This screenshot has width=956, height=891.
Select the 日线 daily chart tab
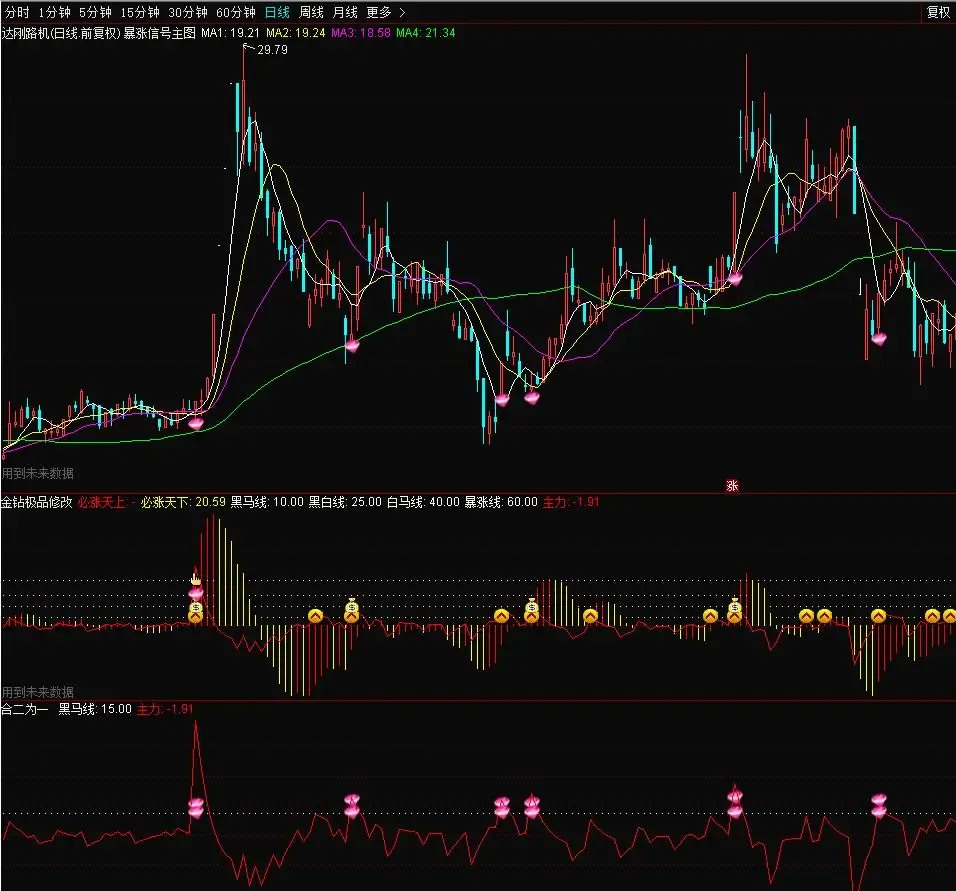point(277,12)
